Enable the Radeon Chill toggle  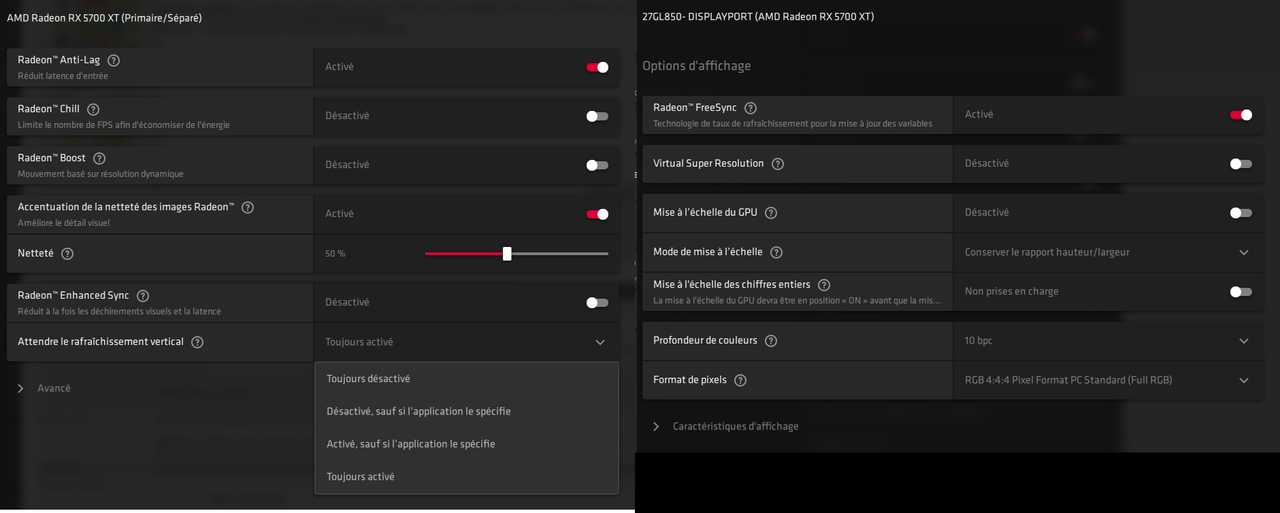tap(597, 116)
